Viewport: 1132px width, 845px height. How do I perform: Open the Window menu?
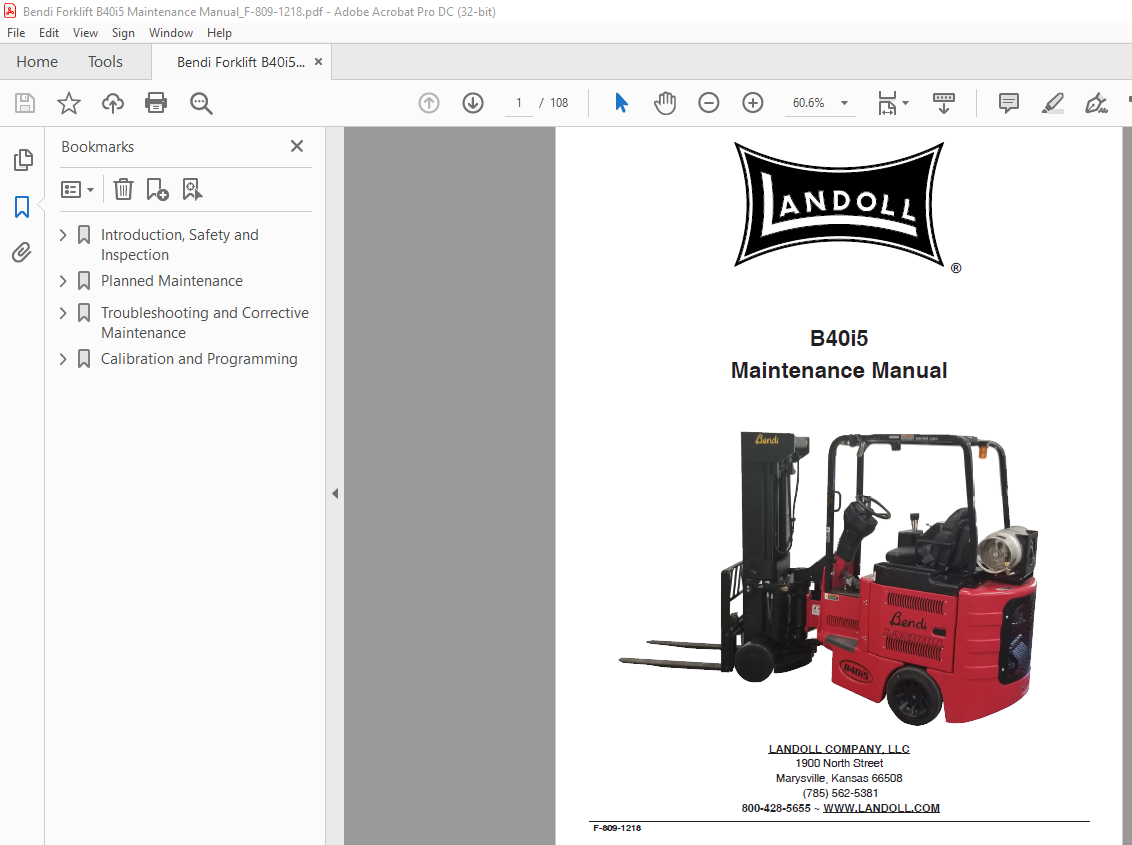pyautogui.click(x=170, y=32)
